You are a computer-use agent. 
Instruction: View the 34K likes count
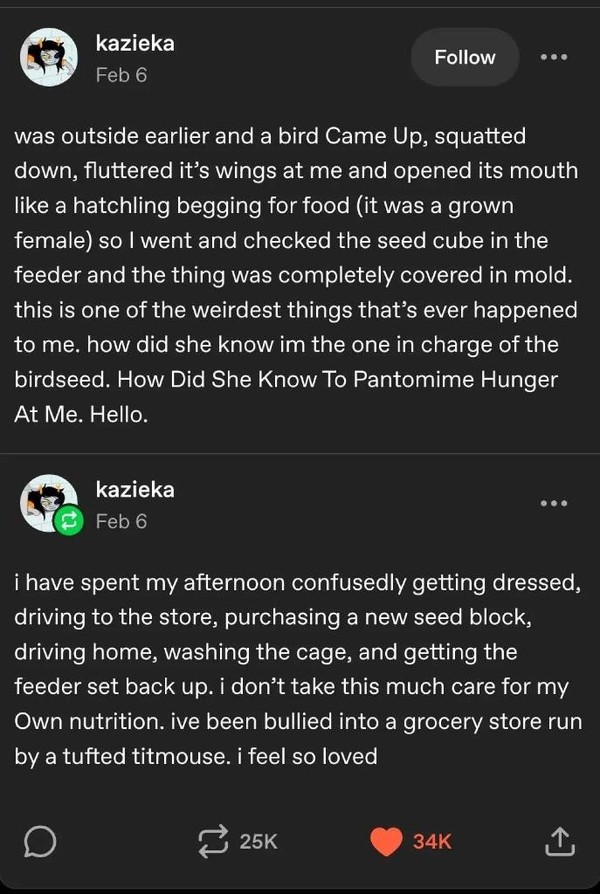(x=432, y=842)
